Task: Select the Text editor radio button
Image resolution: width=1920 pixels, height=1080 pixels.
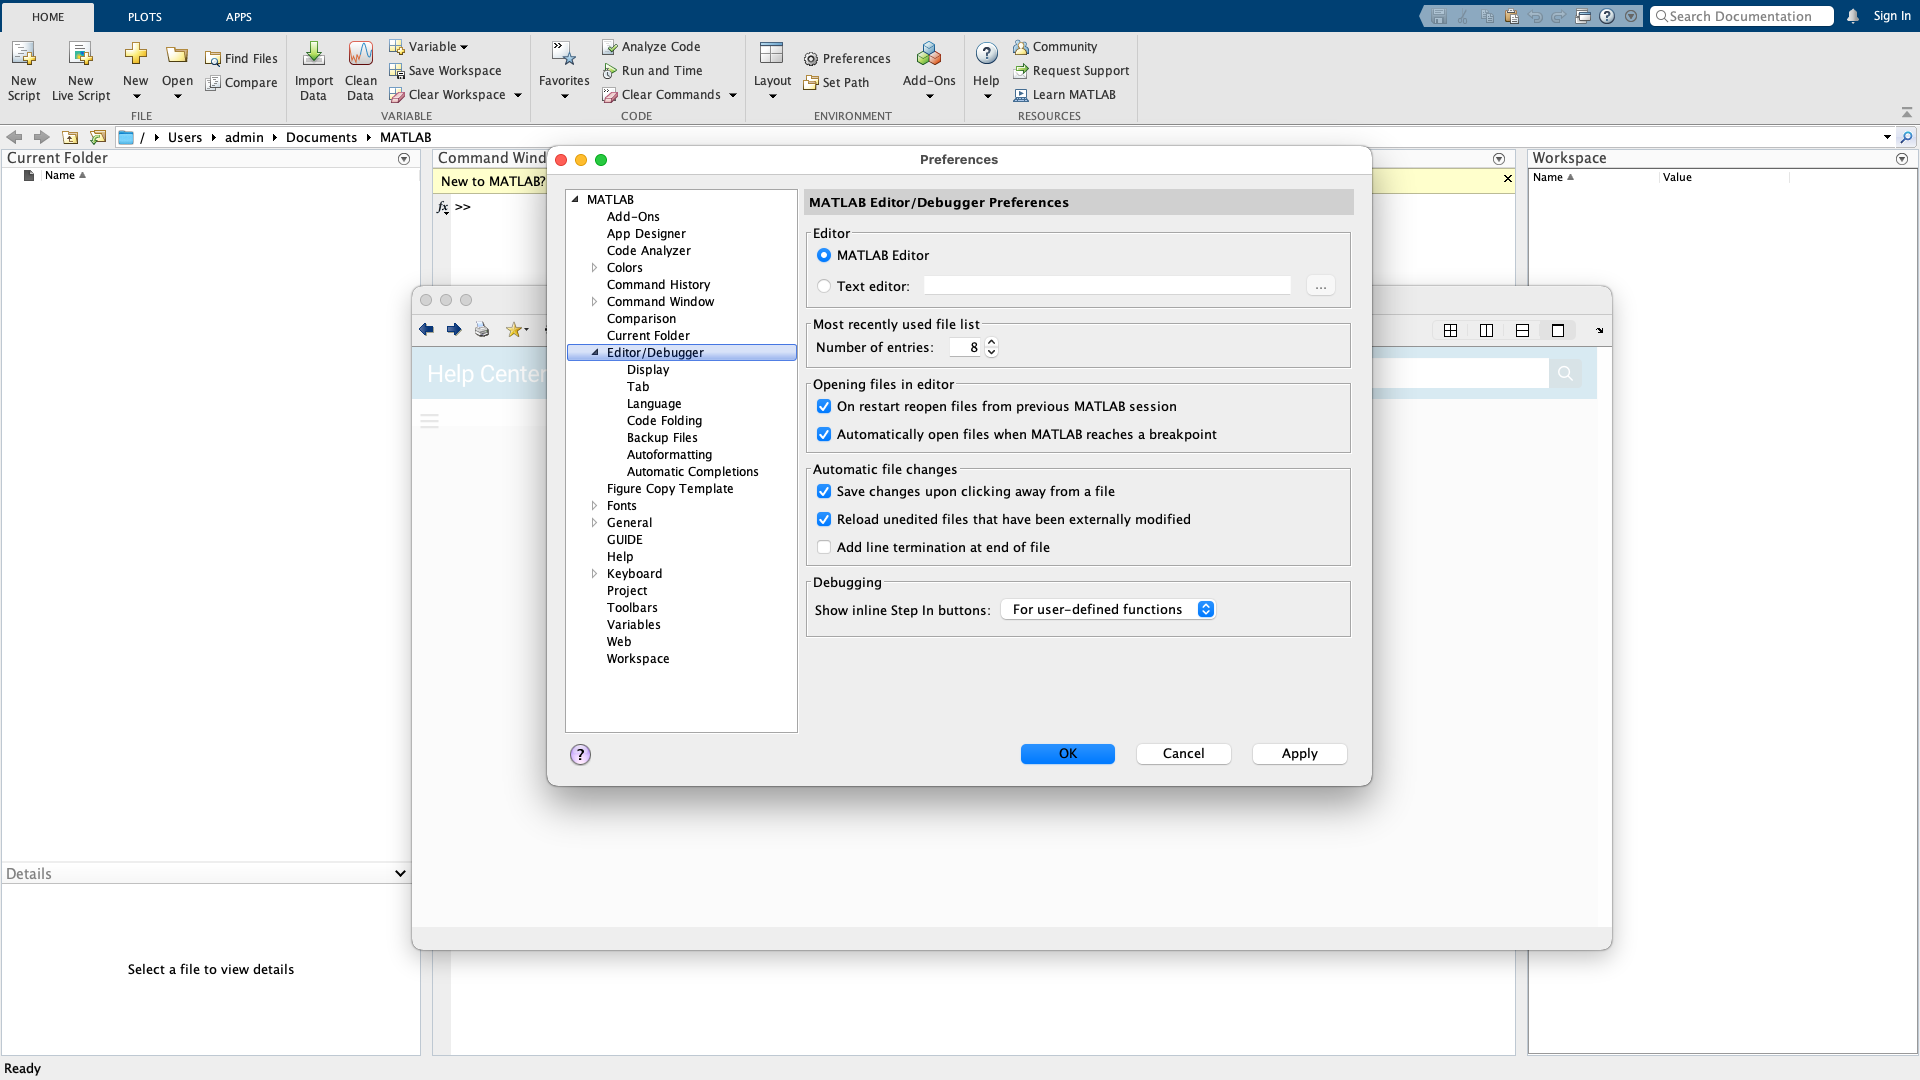Action: click(824, 286)
